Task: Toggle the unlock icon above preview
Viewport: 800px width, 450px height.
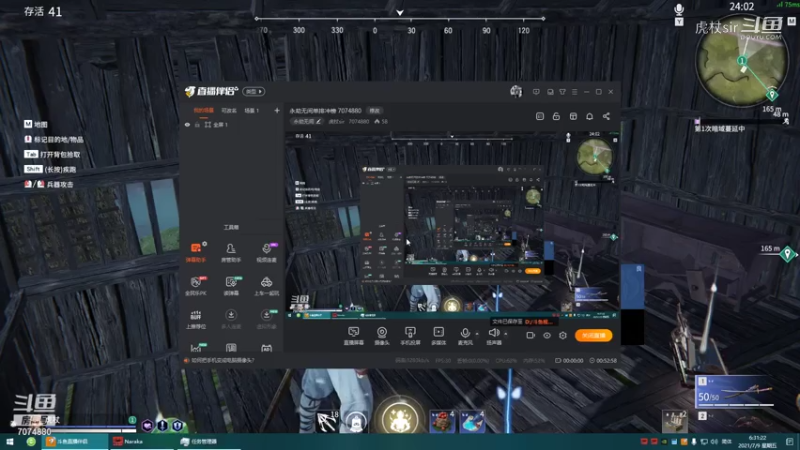Action: click(x=556, y=116)
